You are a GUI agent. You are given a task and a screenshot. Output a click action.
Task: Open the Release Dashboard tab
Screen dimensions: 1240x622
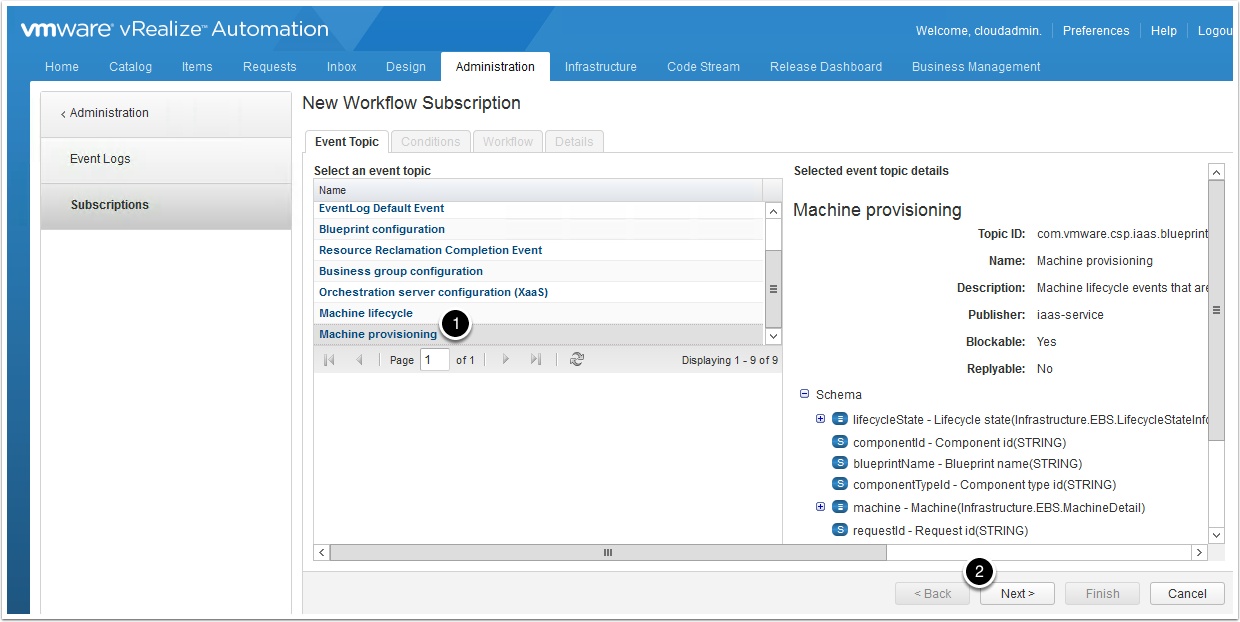826,67
